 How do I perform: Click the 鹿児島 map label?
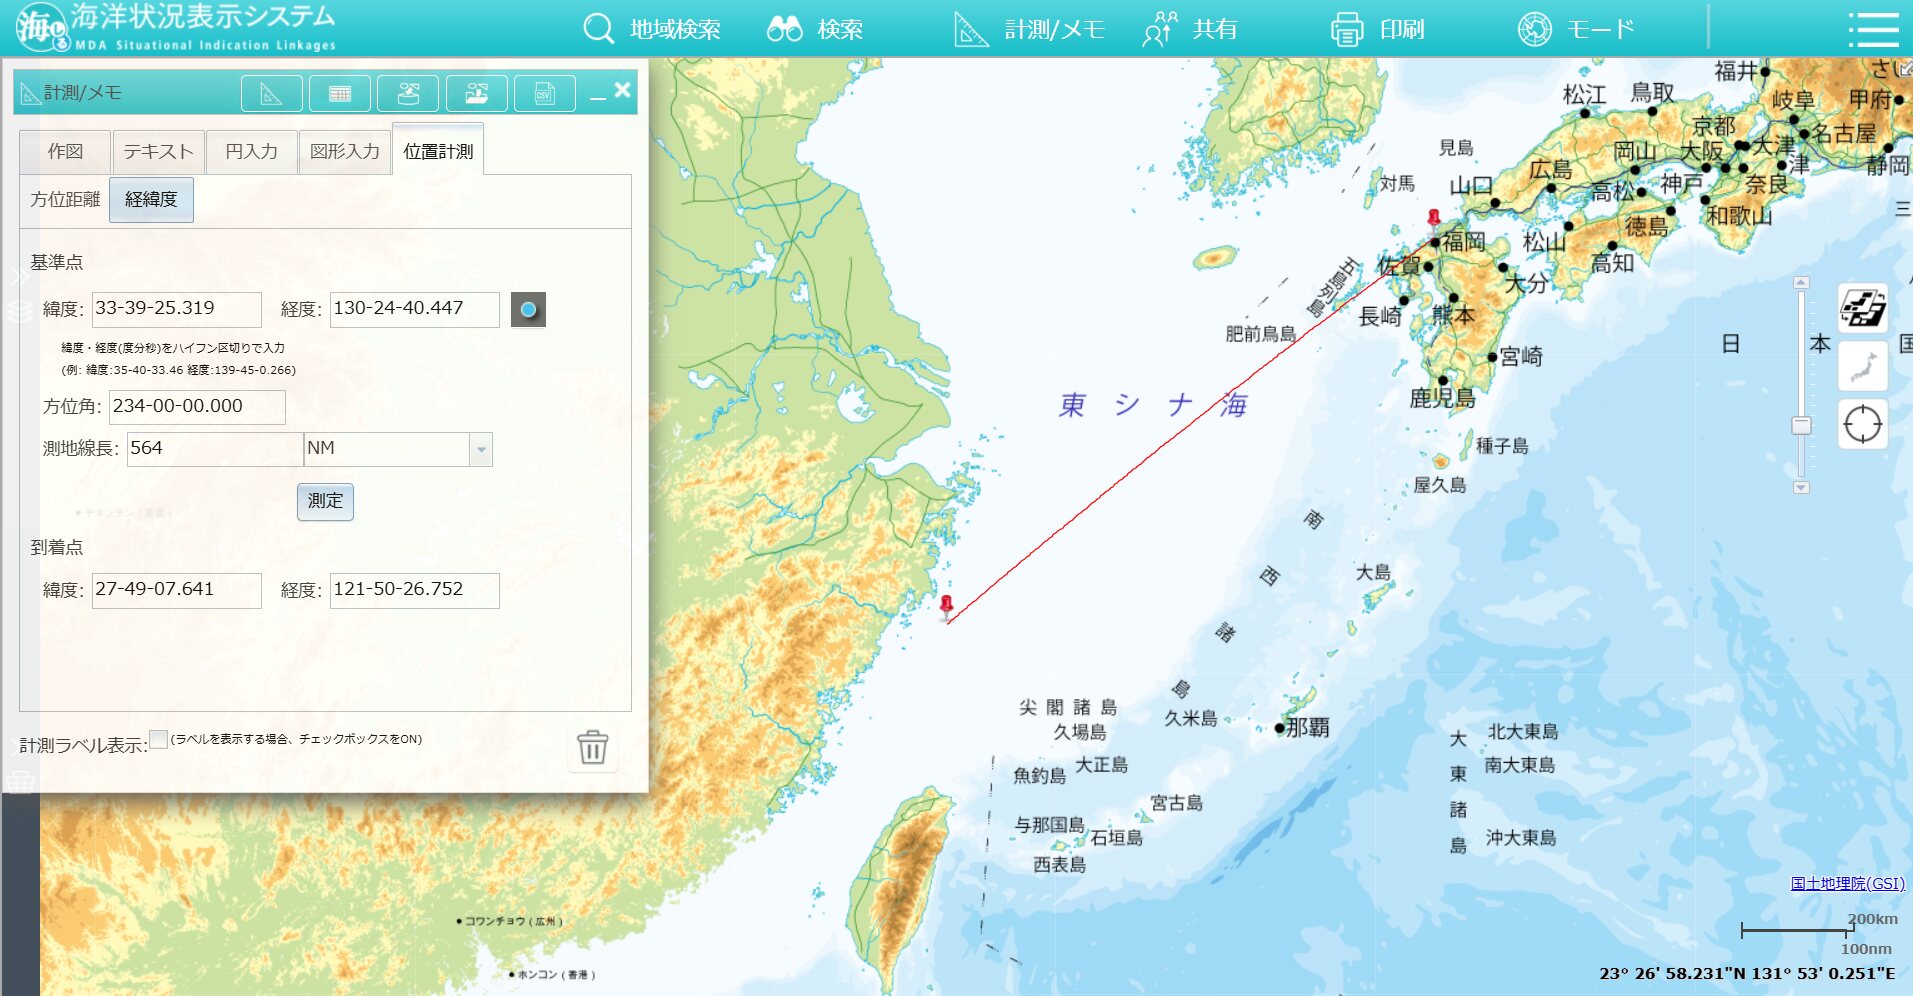point(1443,398)
